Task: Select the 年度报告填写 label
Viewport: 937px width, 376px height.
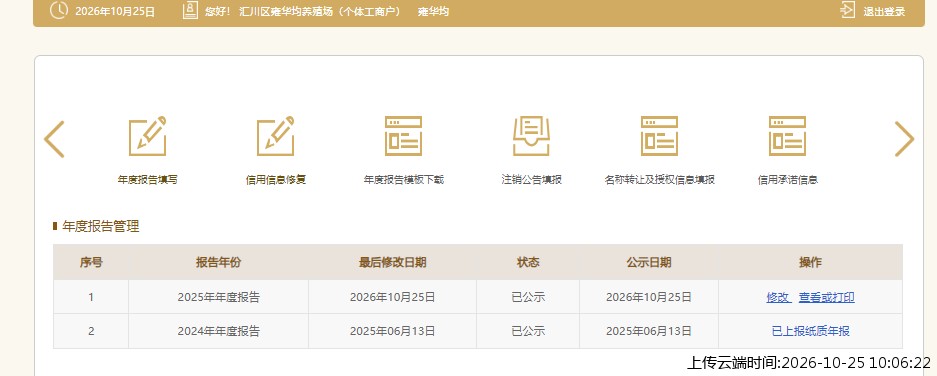Action: pos(148,180)
